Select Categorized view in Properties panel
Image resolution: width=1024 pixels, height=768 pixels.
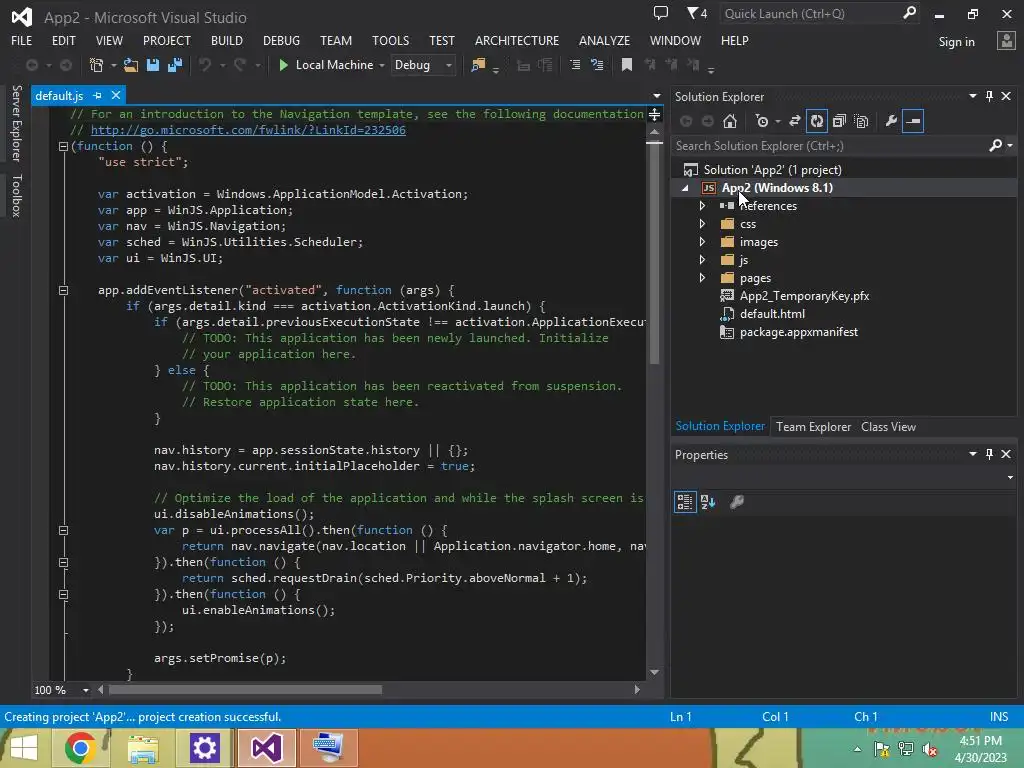coord(685,502)
